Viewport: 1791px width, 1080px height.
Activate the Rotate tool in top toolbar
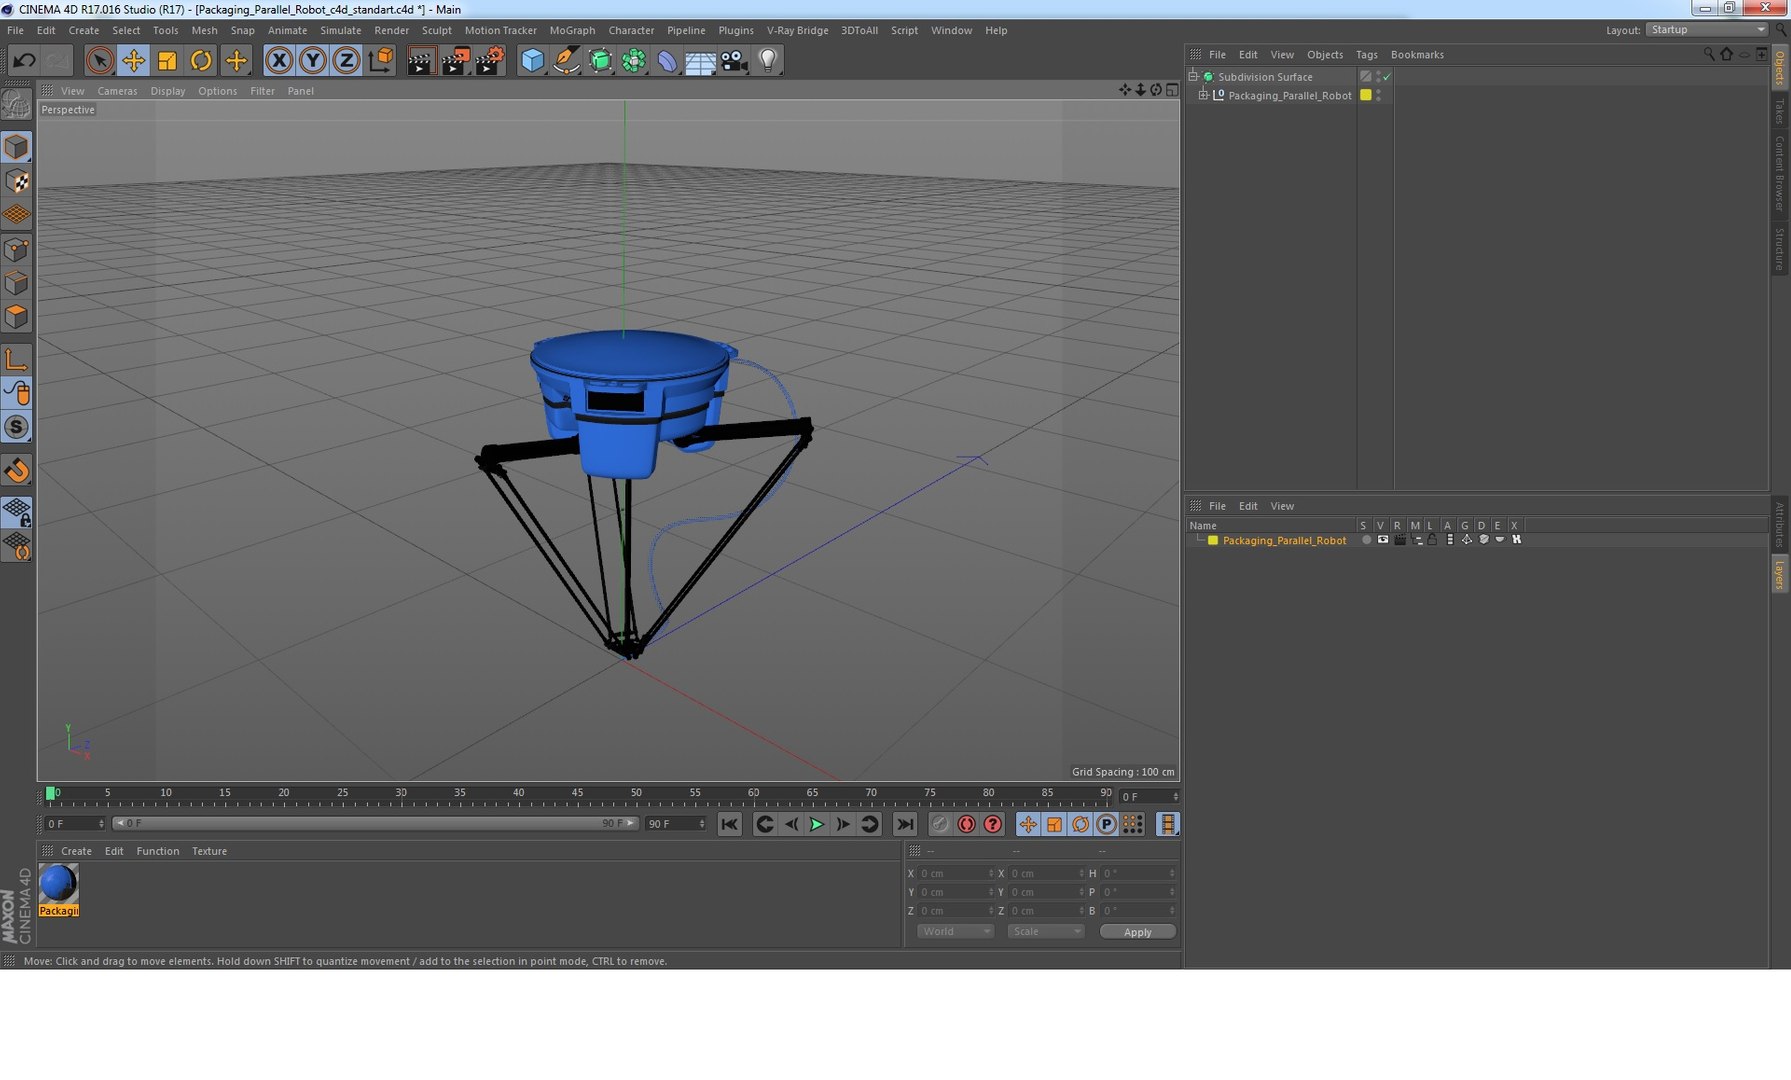coord(201,61)
